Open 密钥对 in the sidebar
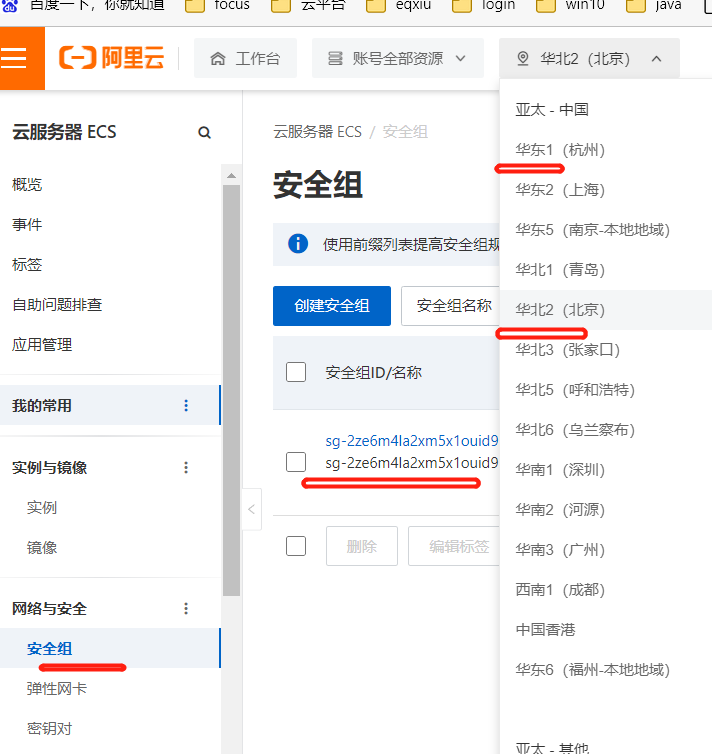Screen dimensions: 712x754 50,729
